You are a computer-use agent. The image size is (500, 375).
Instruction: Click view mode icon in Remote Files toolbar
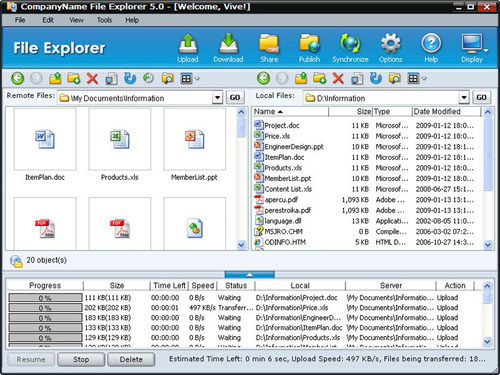(x=186, y=79)
